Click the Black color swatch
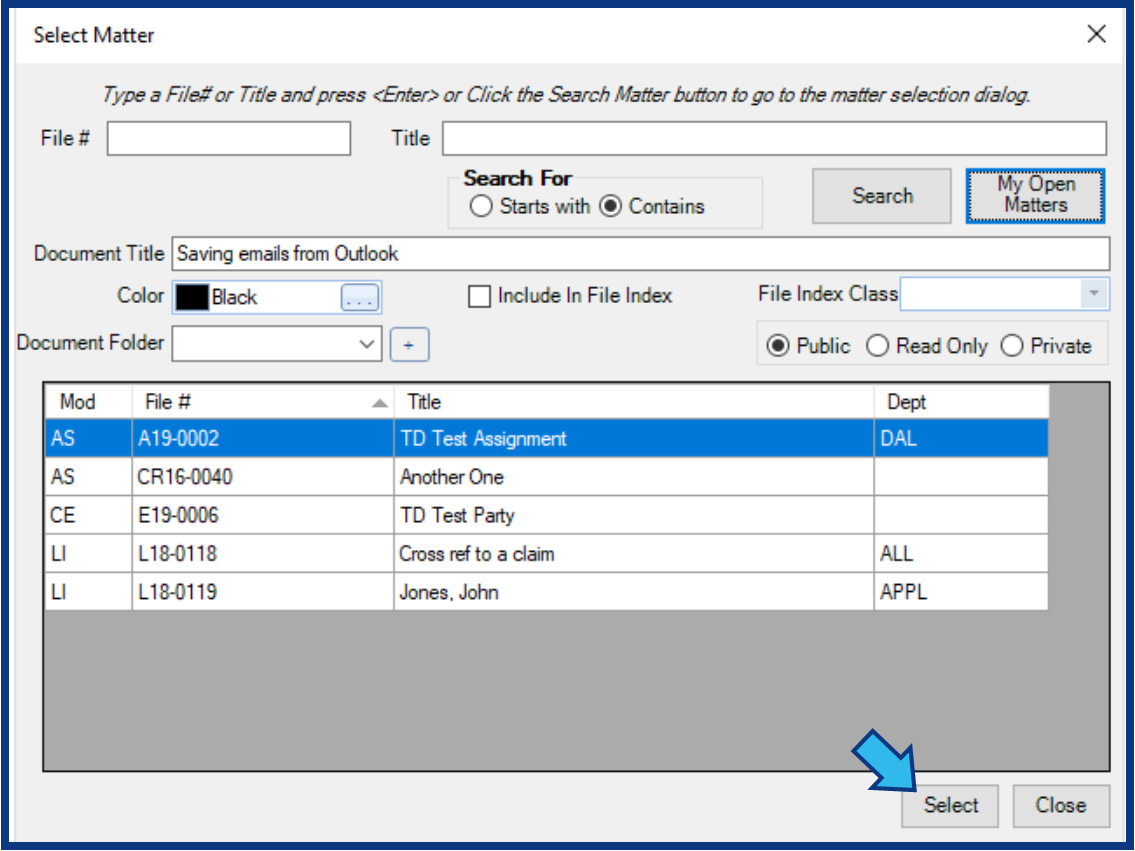This screenshot has width=1135, height=851. pos(192,297)
